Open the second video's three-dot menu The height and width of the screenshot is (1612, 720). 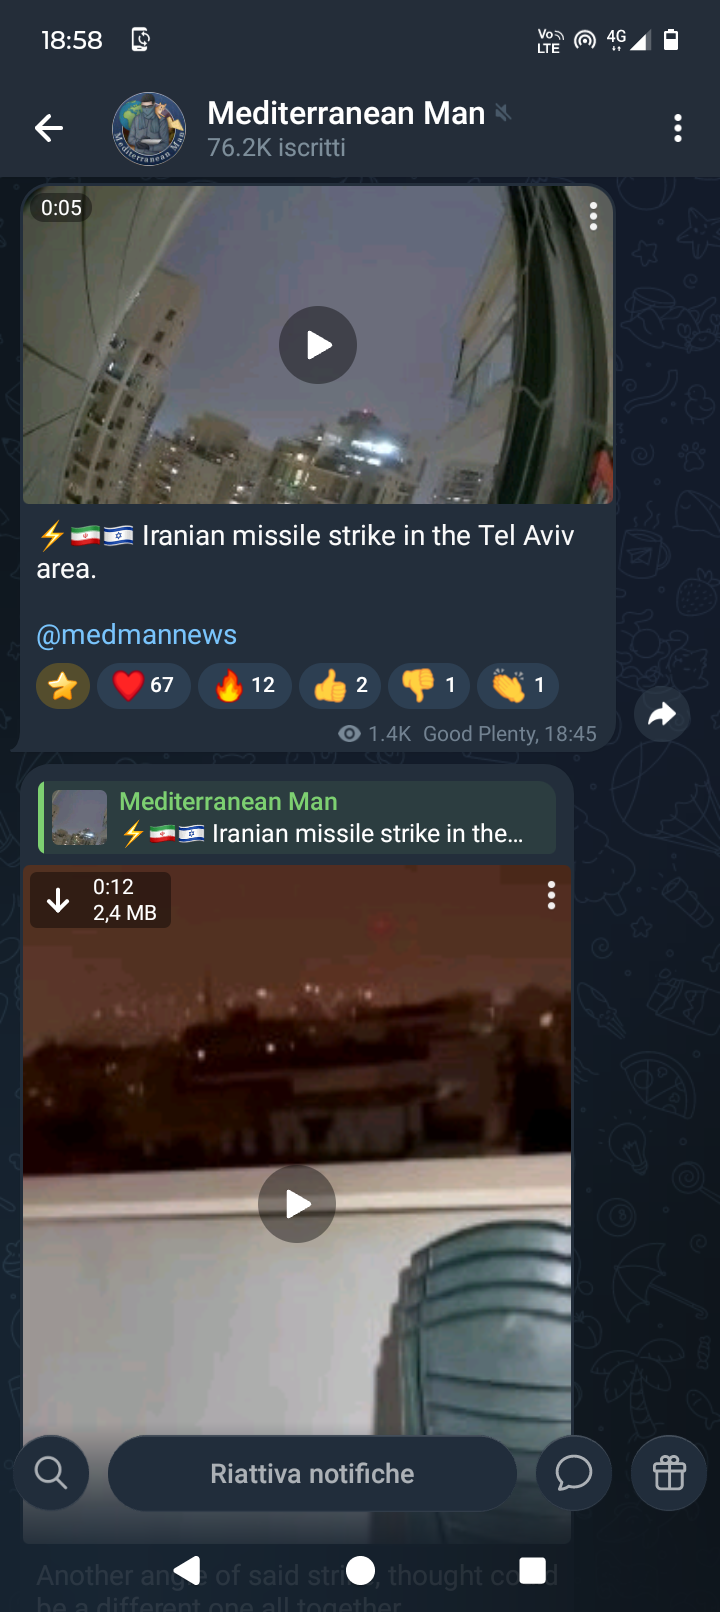click(551, 896)
